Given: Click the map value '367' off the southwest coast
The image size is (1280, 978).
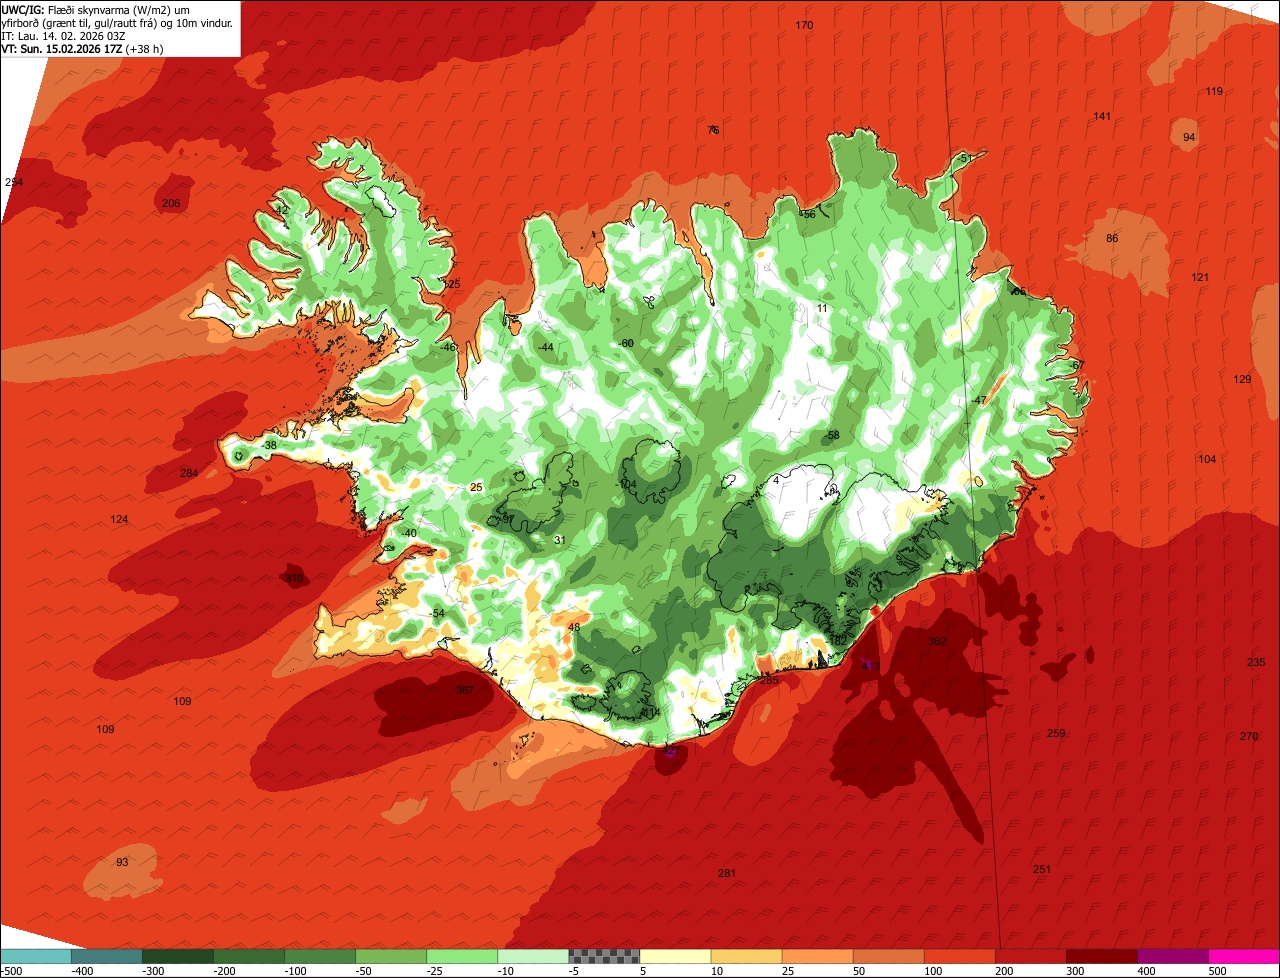Looking at the screenshot, I should pyautogui.click(x=465, y=690).
